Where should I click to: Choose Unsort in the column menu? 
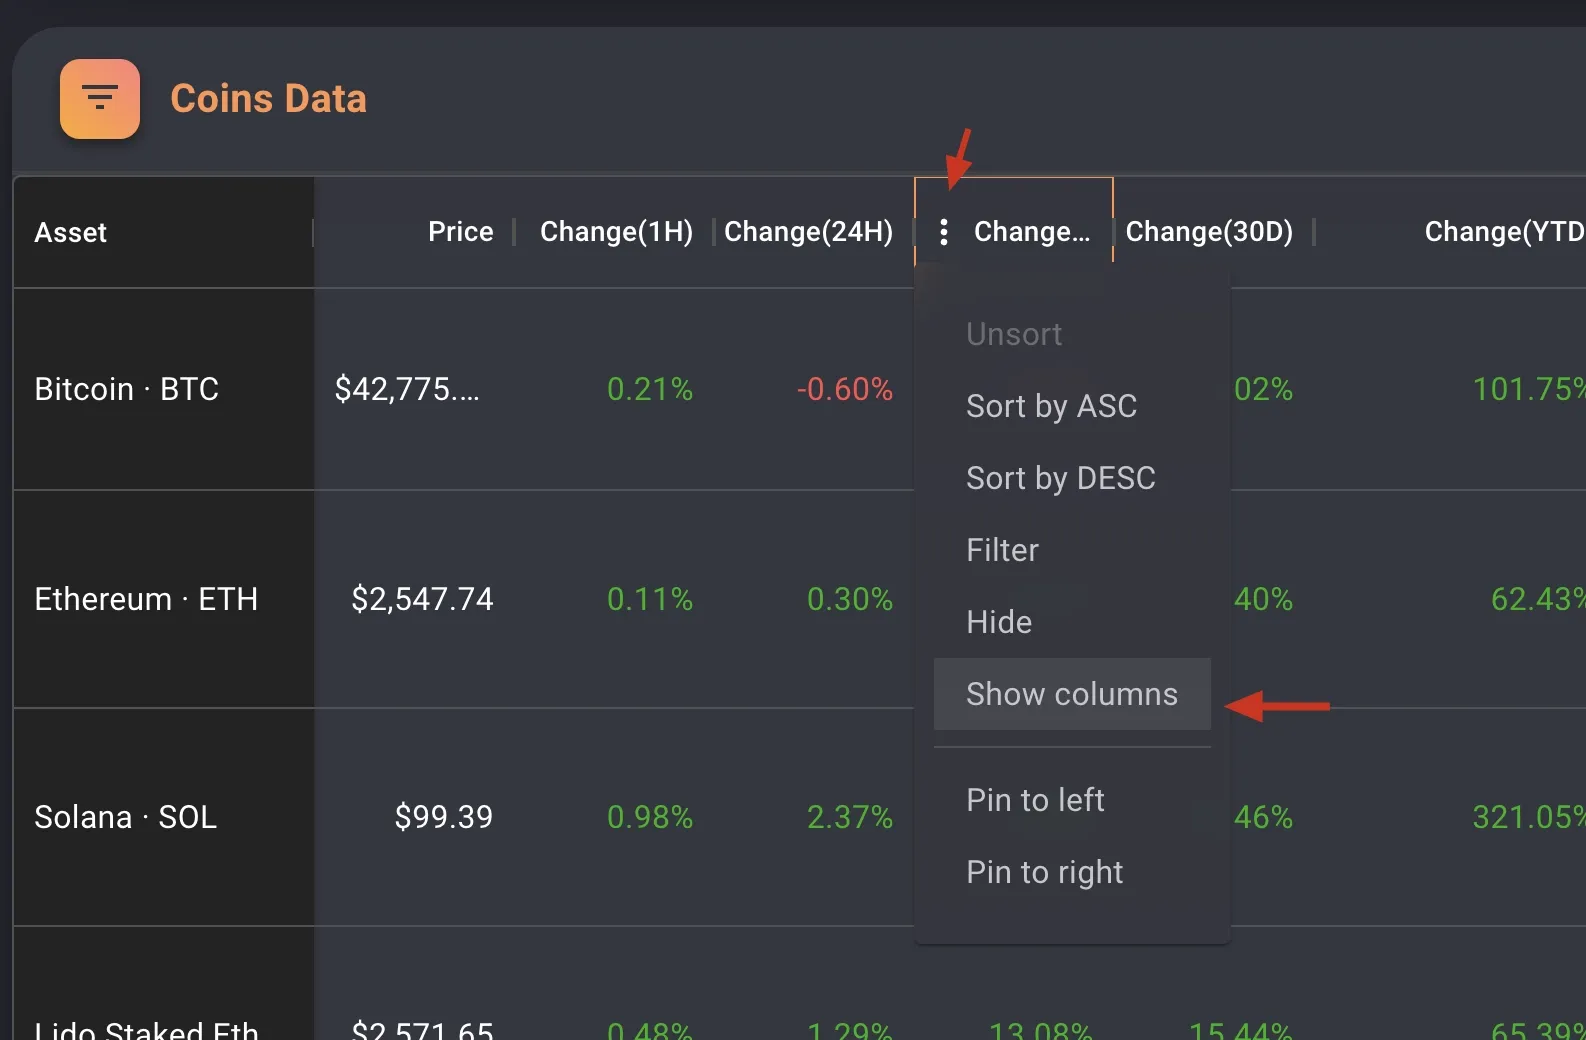1072,334
